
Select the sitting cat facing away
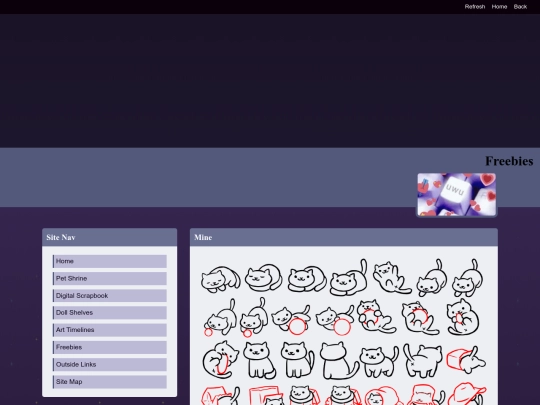coord(339,360)
